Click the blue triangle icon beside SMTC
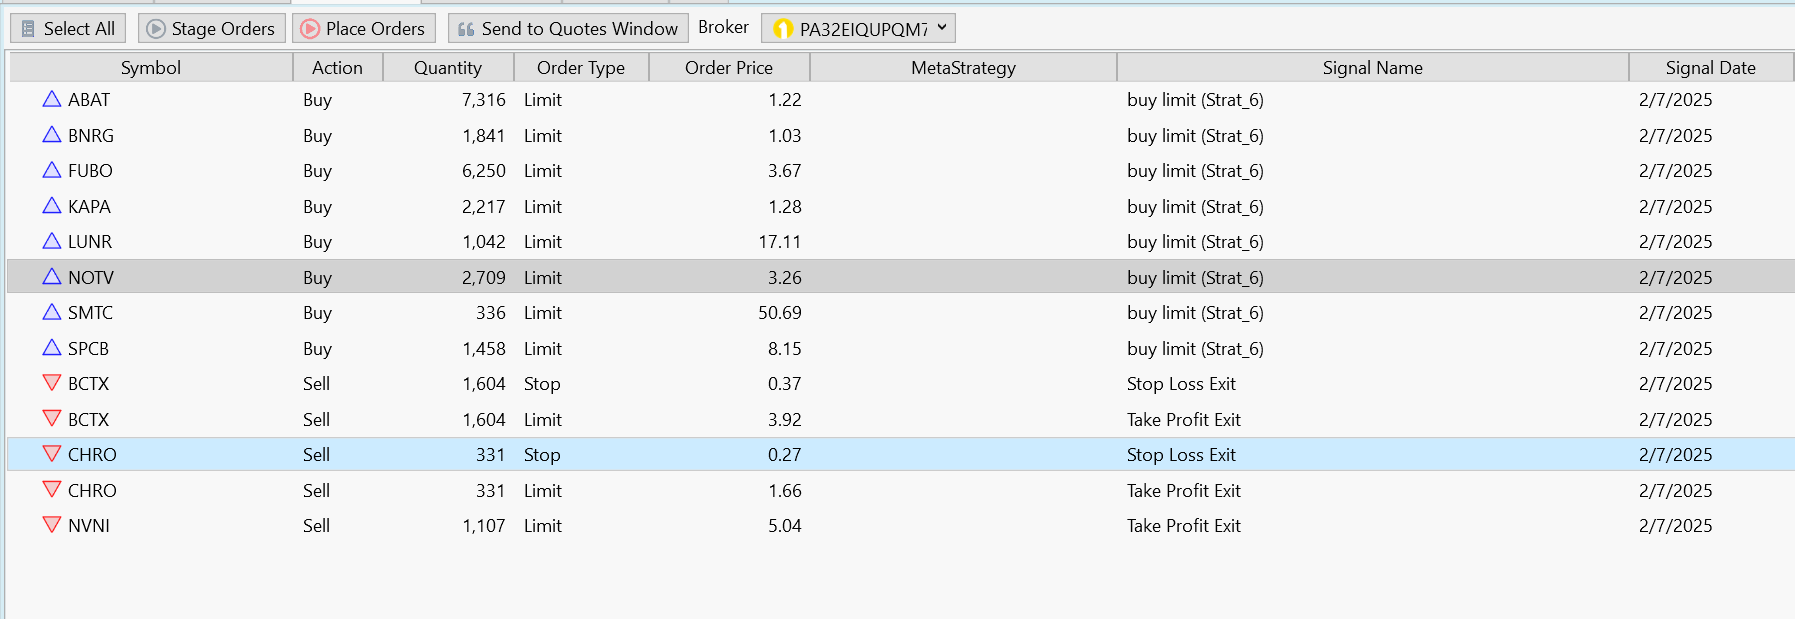Image resolution: width=1795 pixels, height=619 pixels. coord(52,312)
